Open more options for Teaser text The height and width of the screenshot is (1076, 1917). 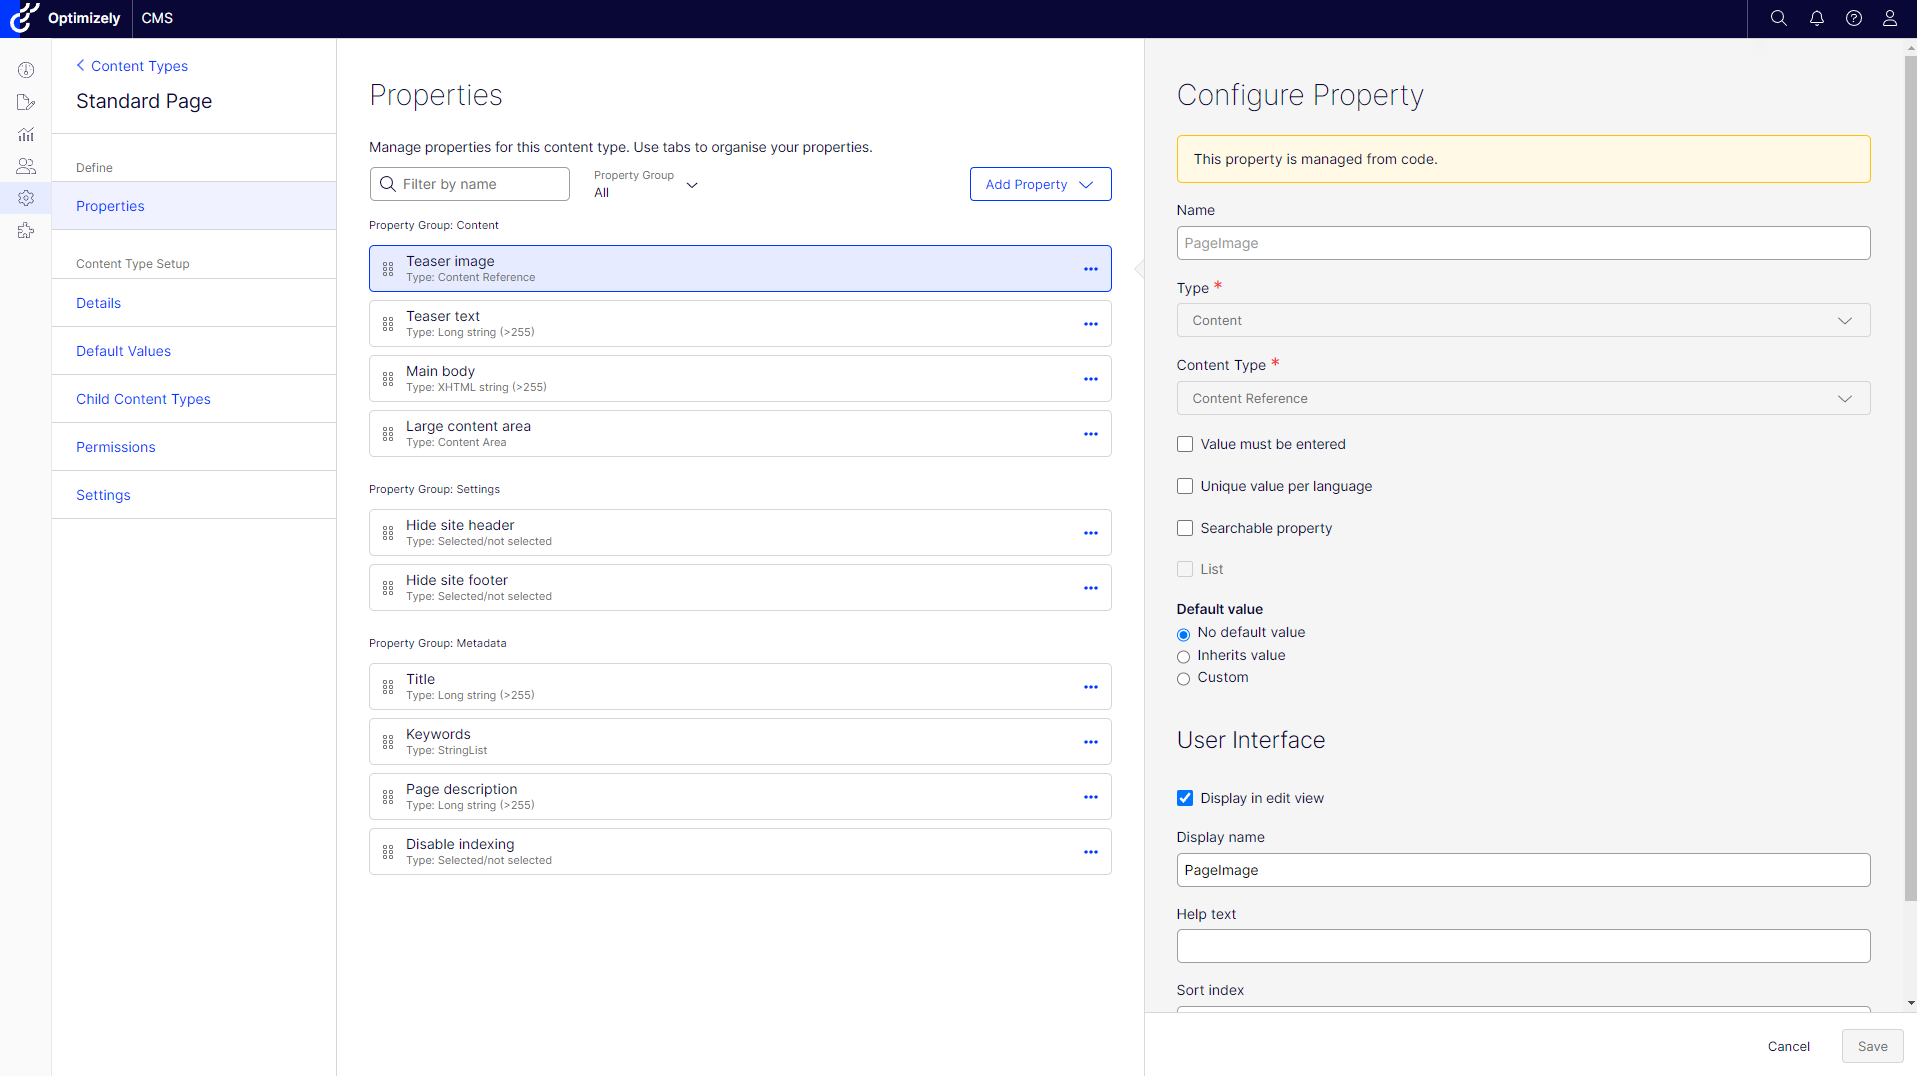pos(1090,324)
